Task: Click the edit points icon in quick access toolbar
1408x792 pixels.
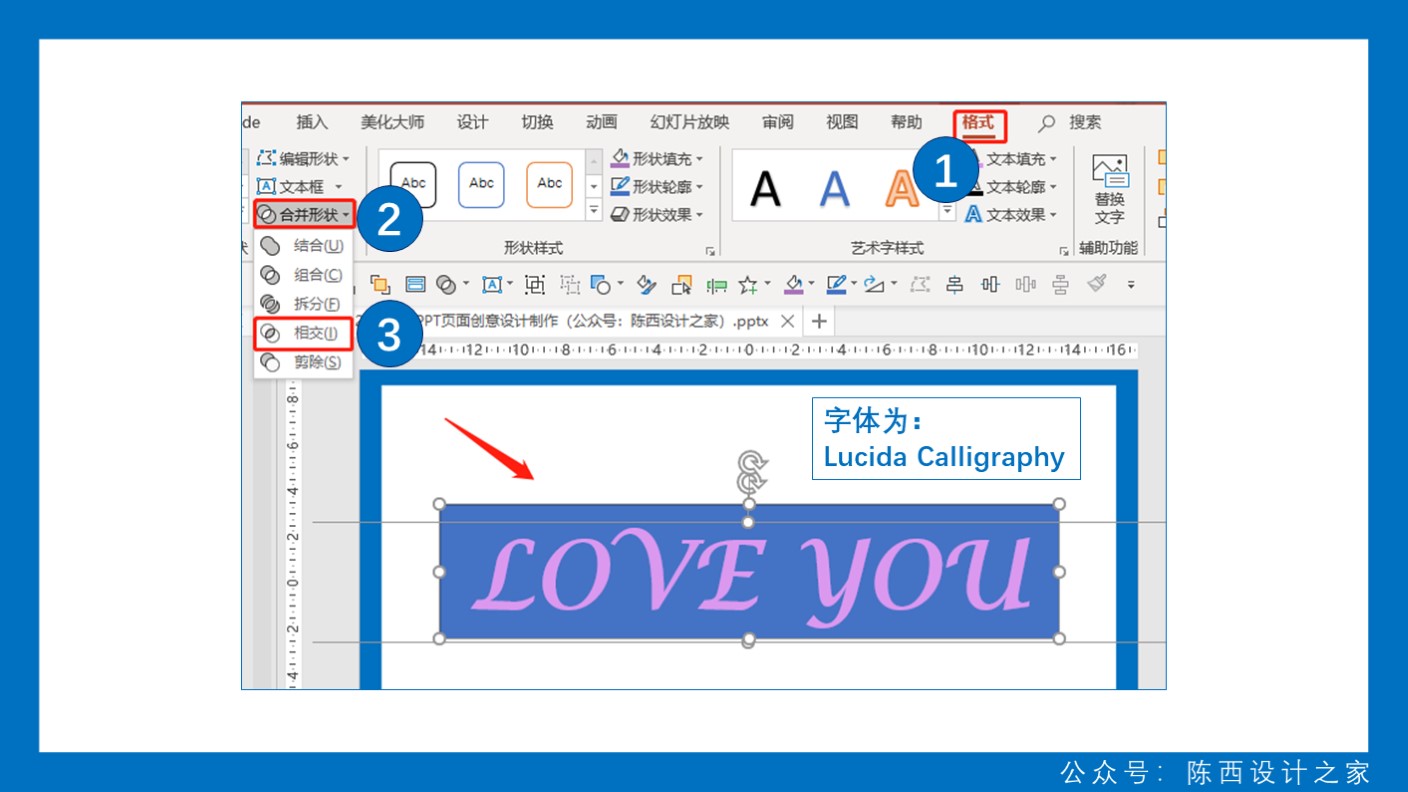Action: coord(919,285)
